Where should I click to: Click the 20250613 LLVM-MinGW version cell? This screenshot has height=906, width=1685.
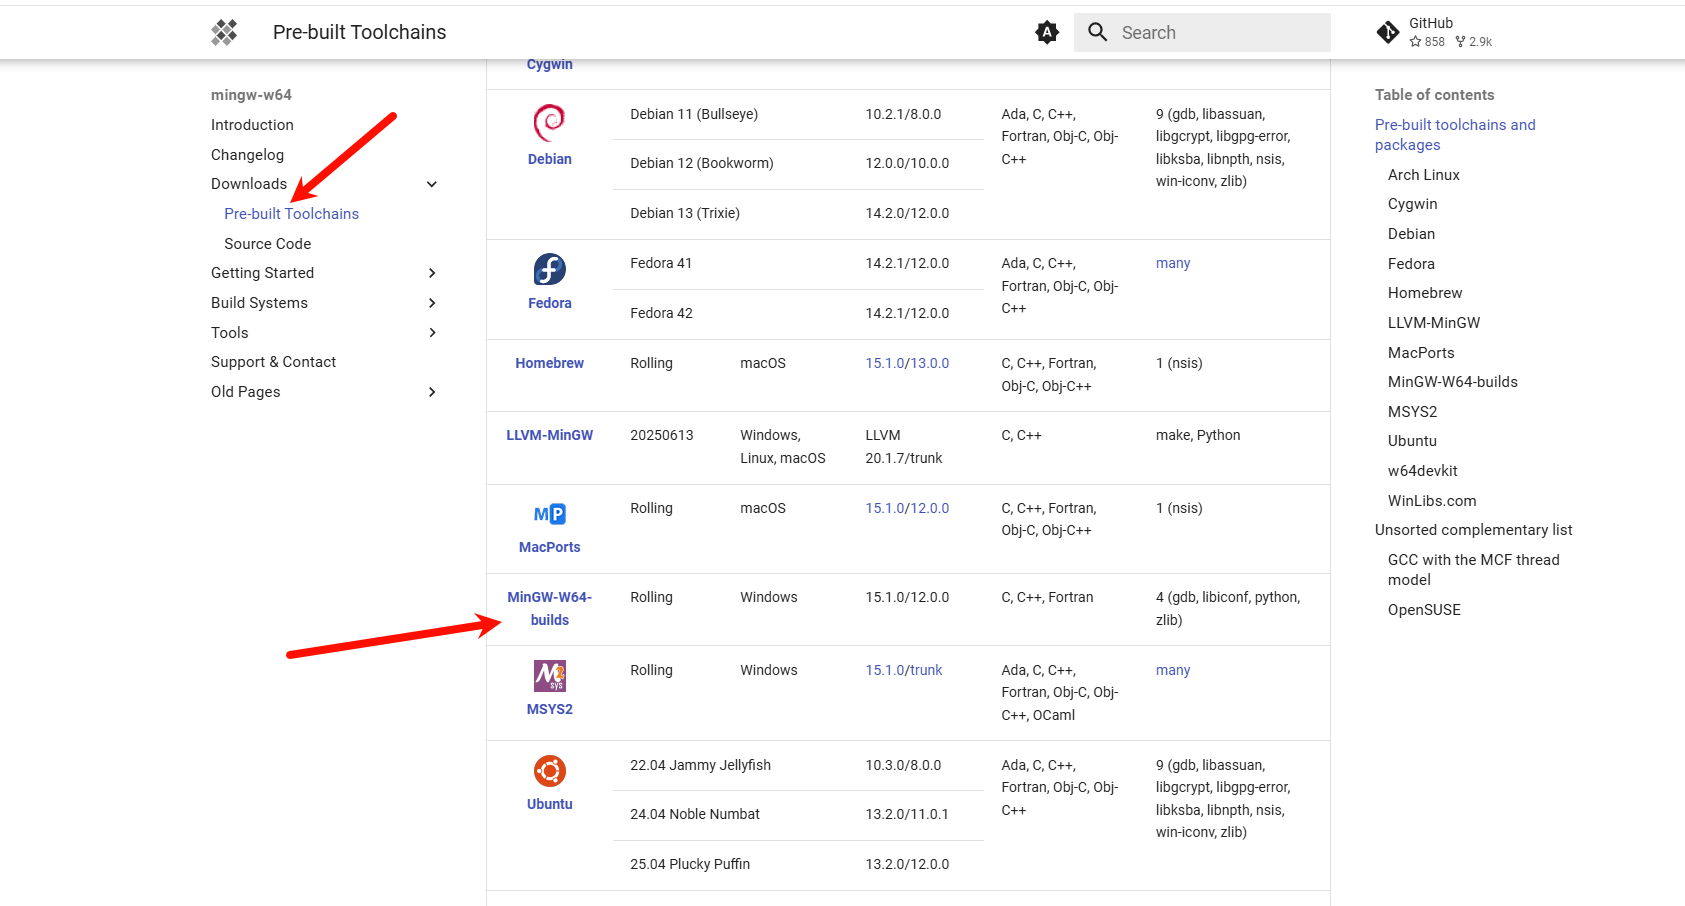(662, 435)
